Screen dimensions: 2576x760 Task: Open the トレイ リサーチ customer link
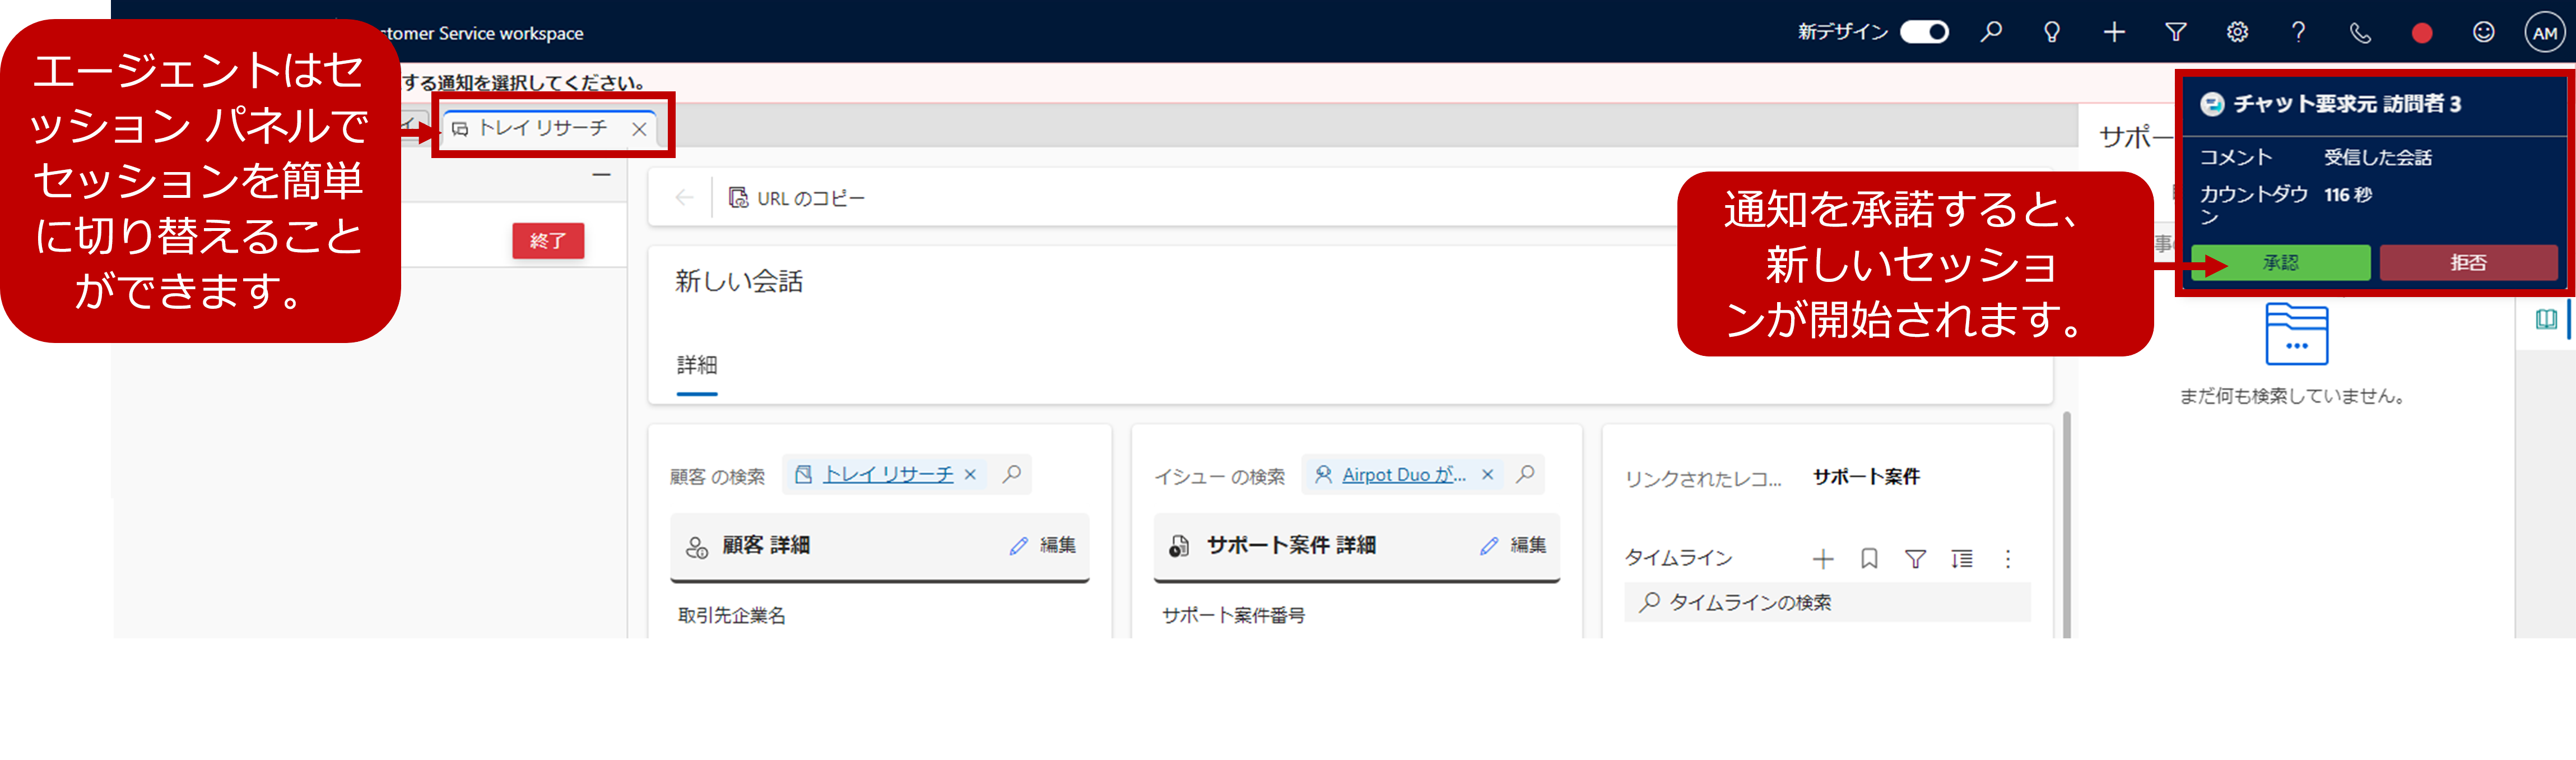pos(887,474)
